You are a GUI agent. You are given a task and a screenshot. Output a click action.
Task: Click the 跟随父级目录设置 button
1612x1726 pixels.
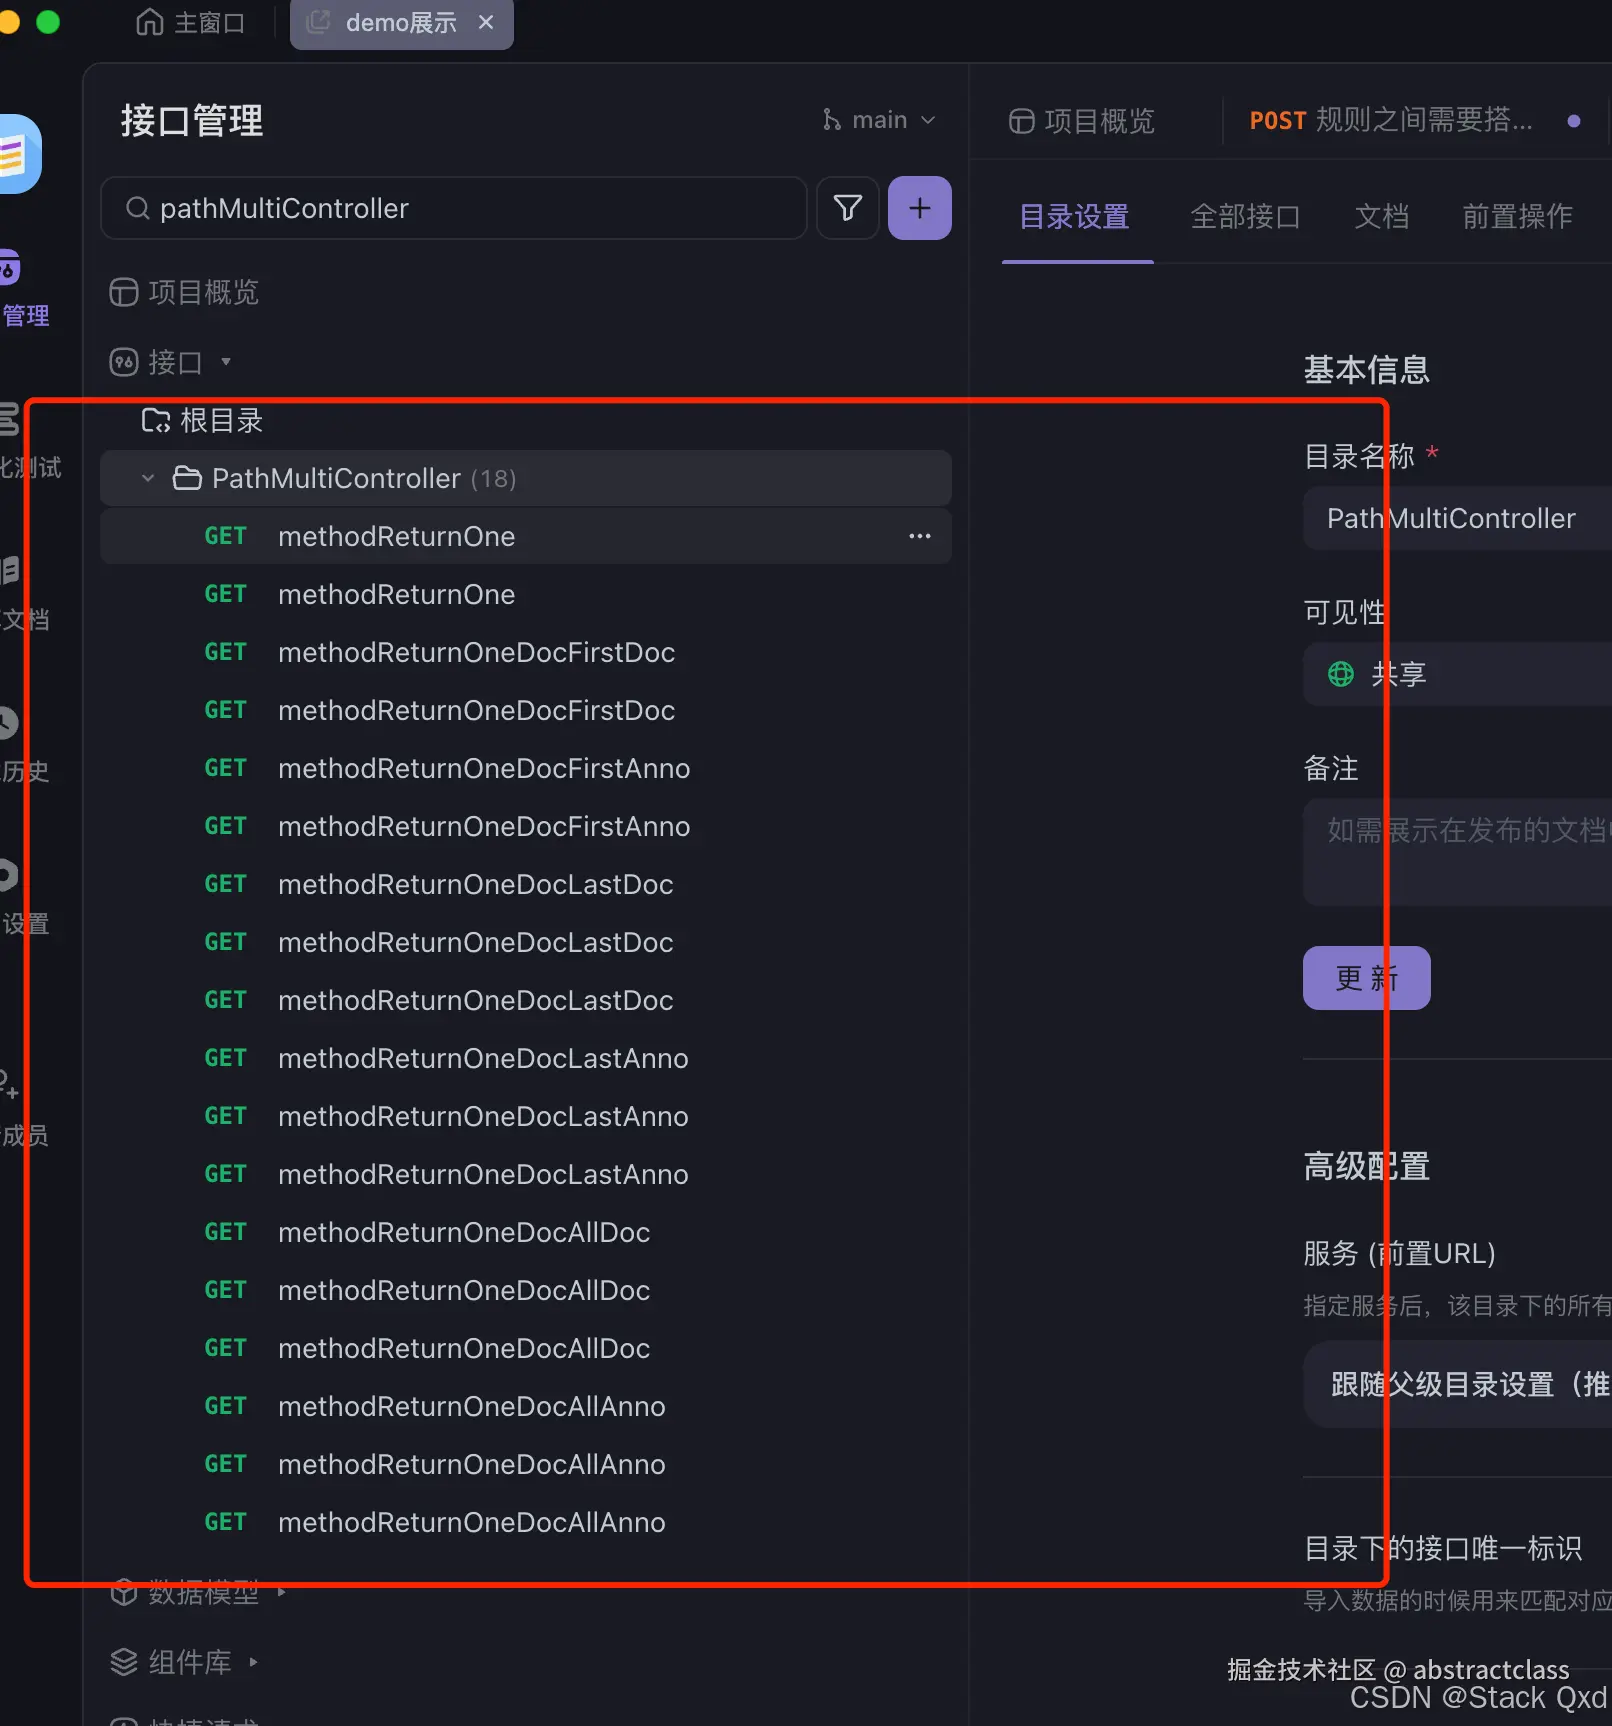[x=1460, y=1384]
